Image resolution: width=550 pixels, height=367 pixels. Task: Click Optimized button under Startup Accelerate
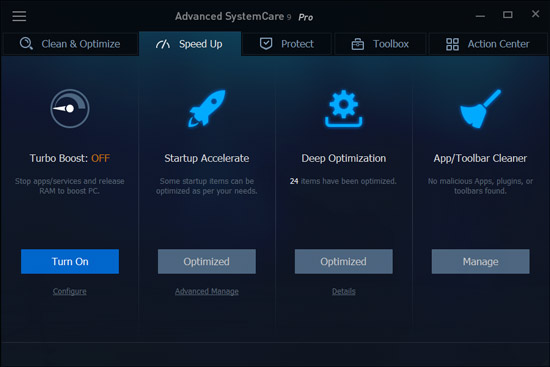[x=207, y=261]
